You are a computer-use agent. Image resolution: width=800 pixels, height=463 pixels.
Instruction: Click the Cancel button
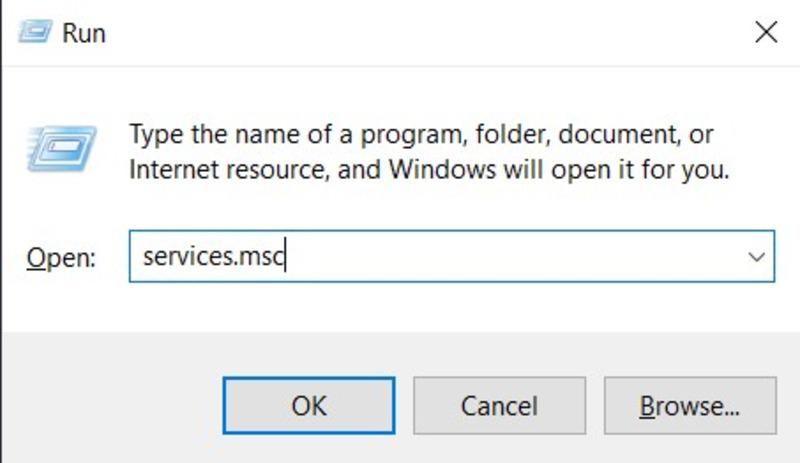pos(499,405)
